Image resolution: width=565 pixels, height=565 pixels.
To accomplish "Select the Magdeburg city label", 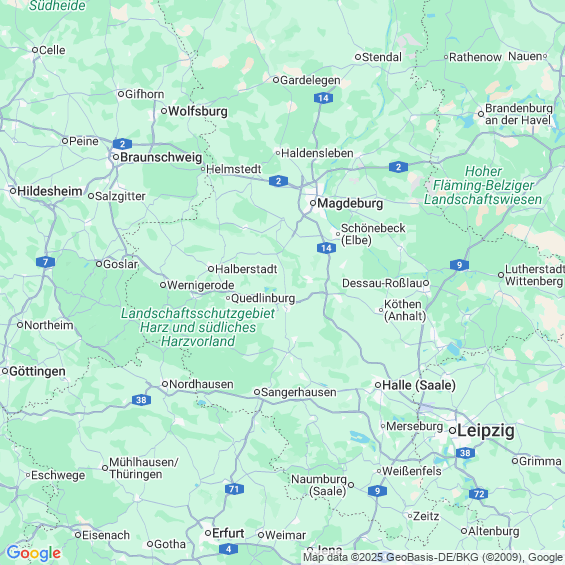I will pos(350,203).
